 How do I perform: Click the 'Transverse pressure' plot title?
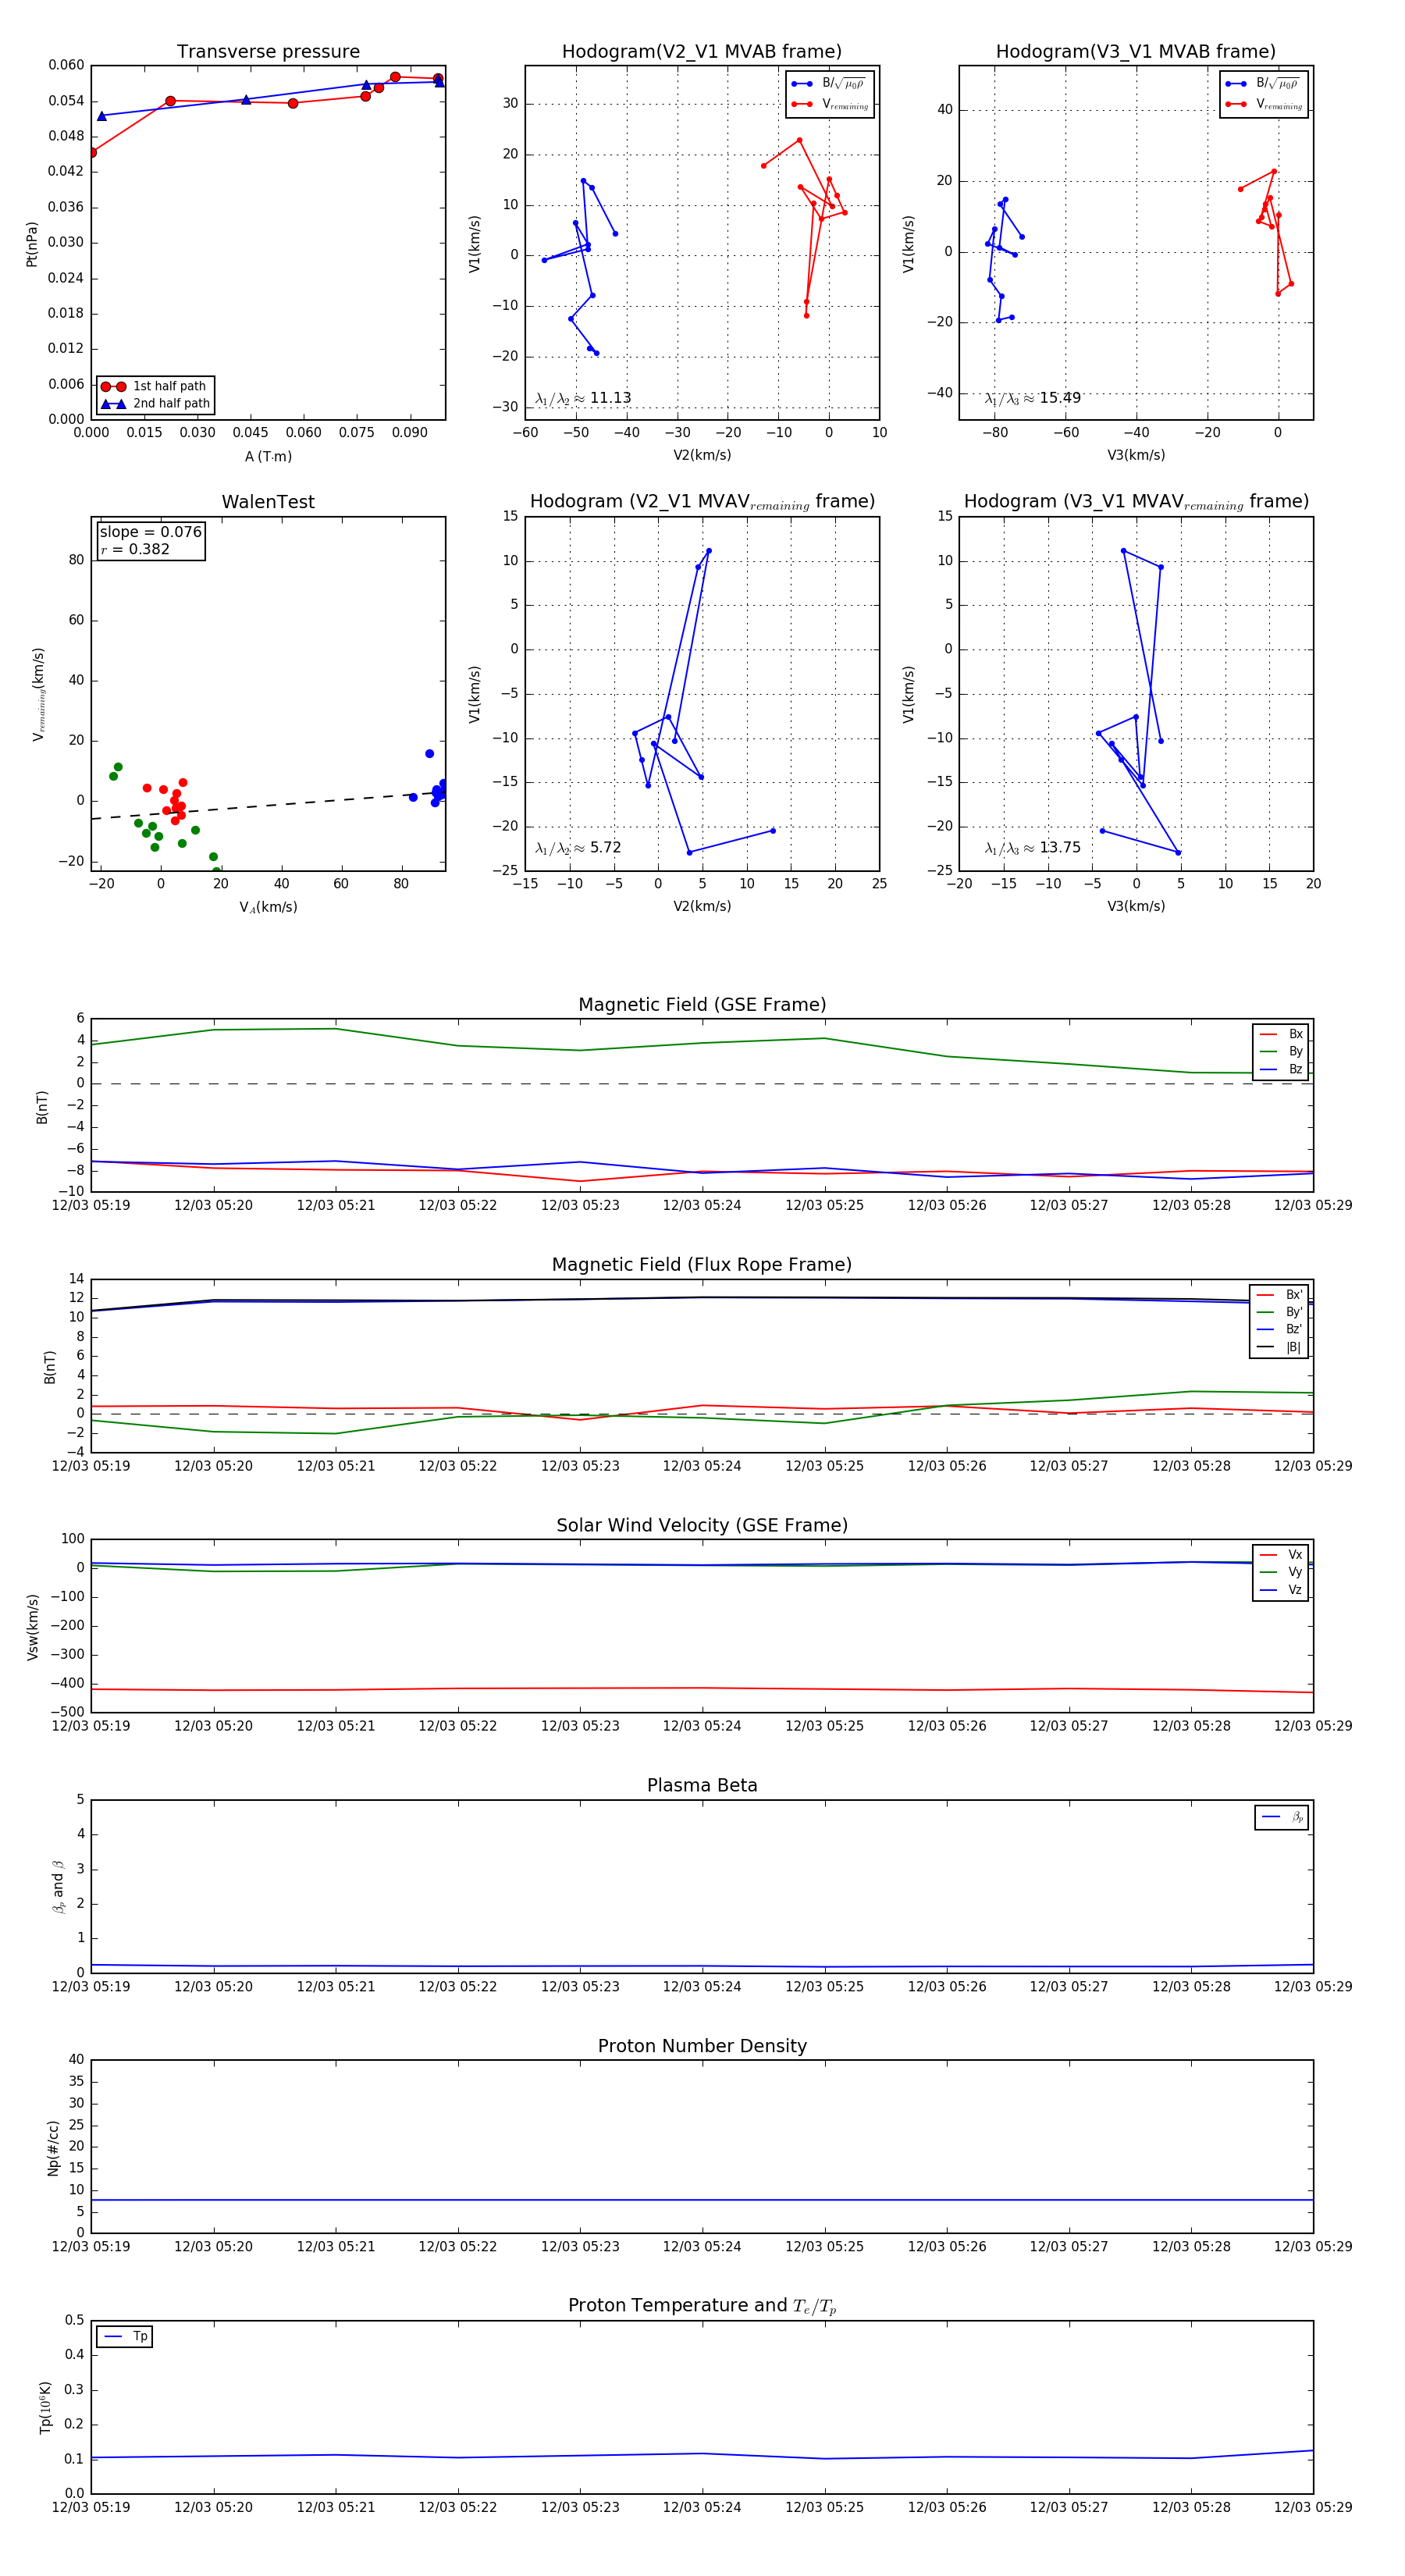pos(268,52)
